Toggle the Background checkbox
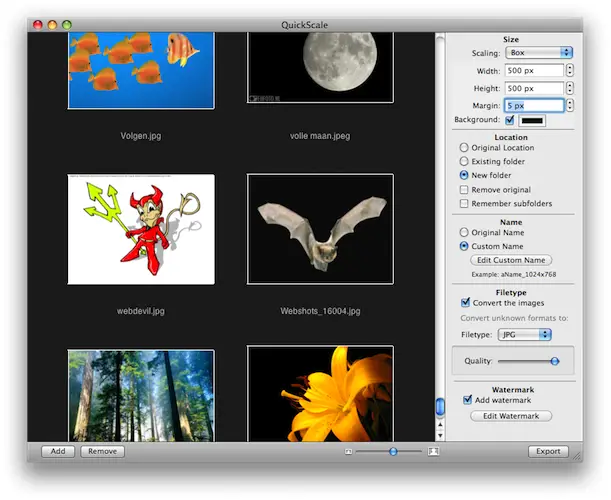Viewport: 611px width, 500px height. coord(510,120)
